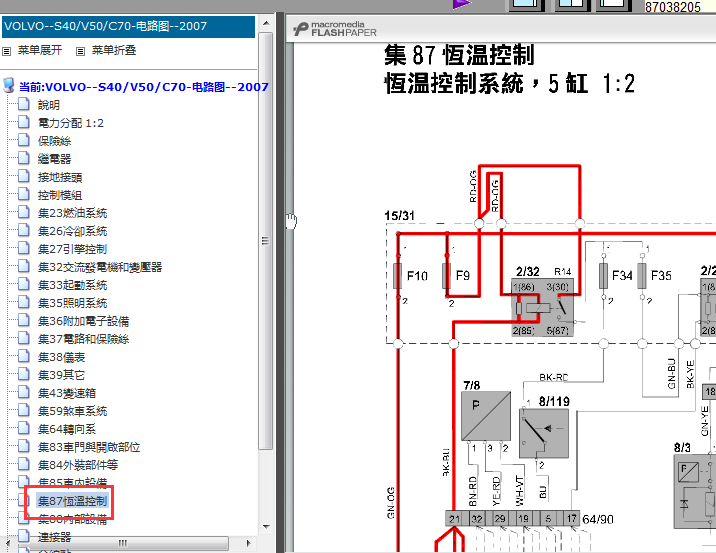This screenshot has height=553, width=716.
Task: Select 集39其它 in the tree
Action: (x=61, y=375)
